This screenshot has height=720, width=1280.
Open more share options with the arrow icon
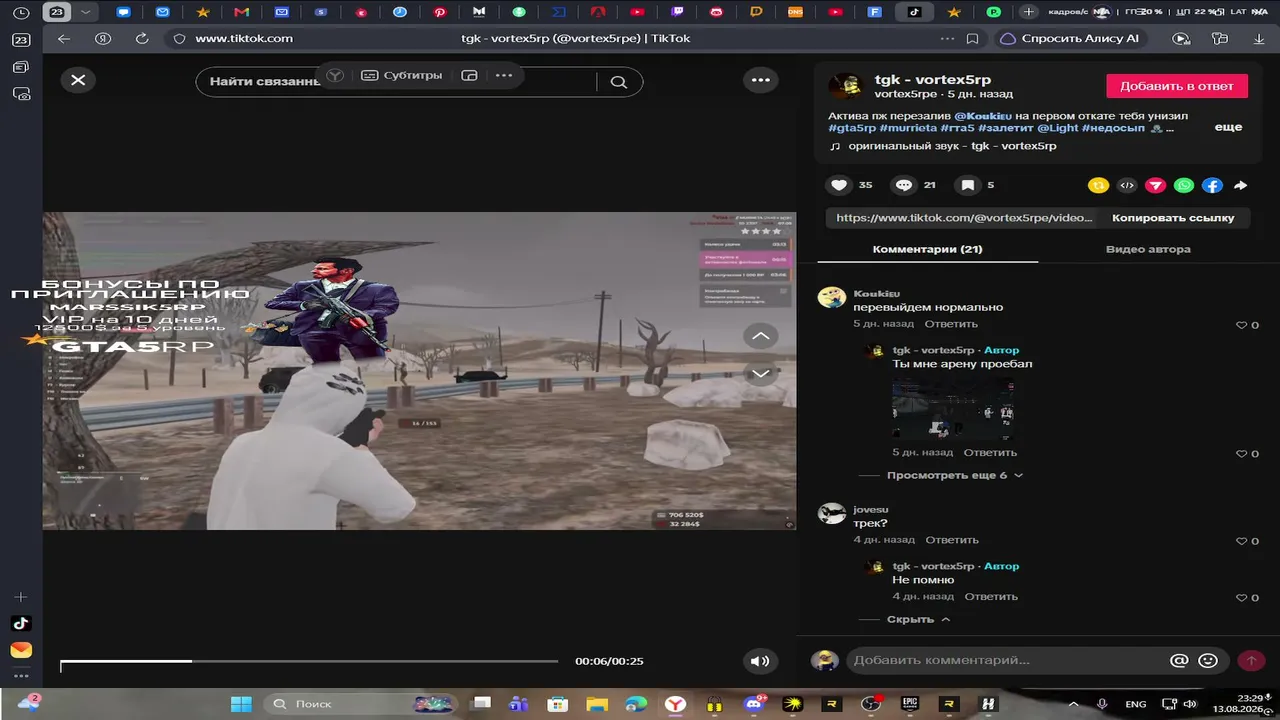coord(1240,185)
